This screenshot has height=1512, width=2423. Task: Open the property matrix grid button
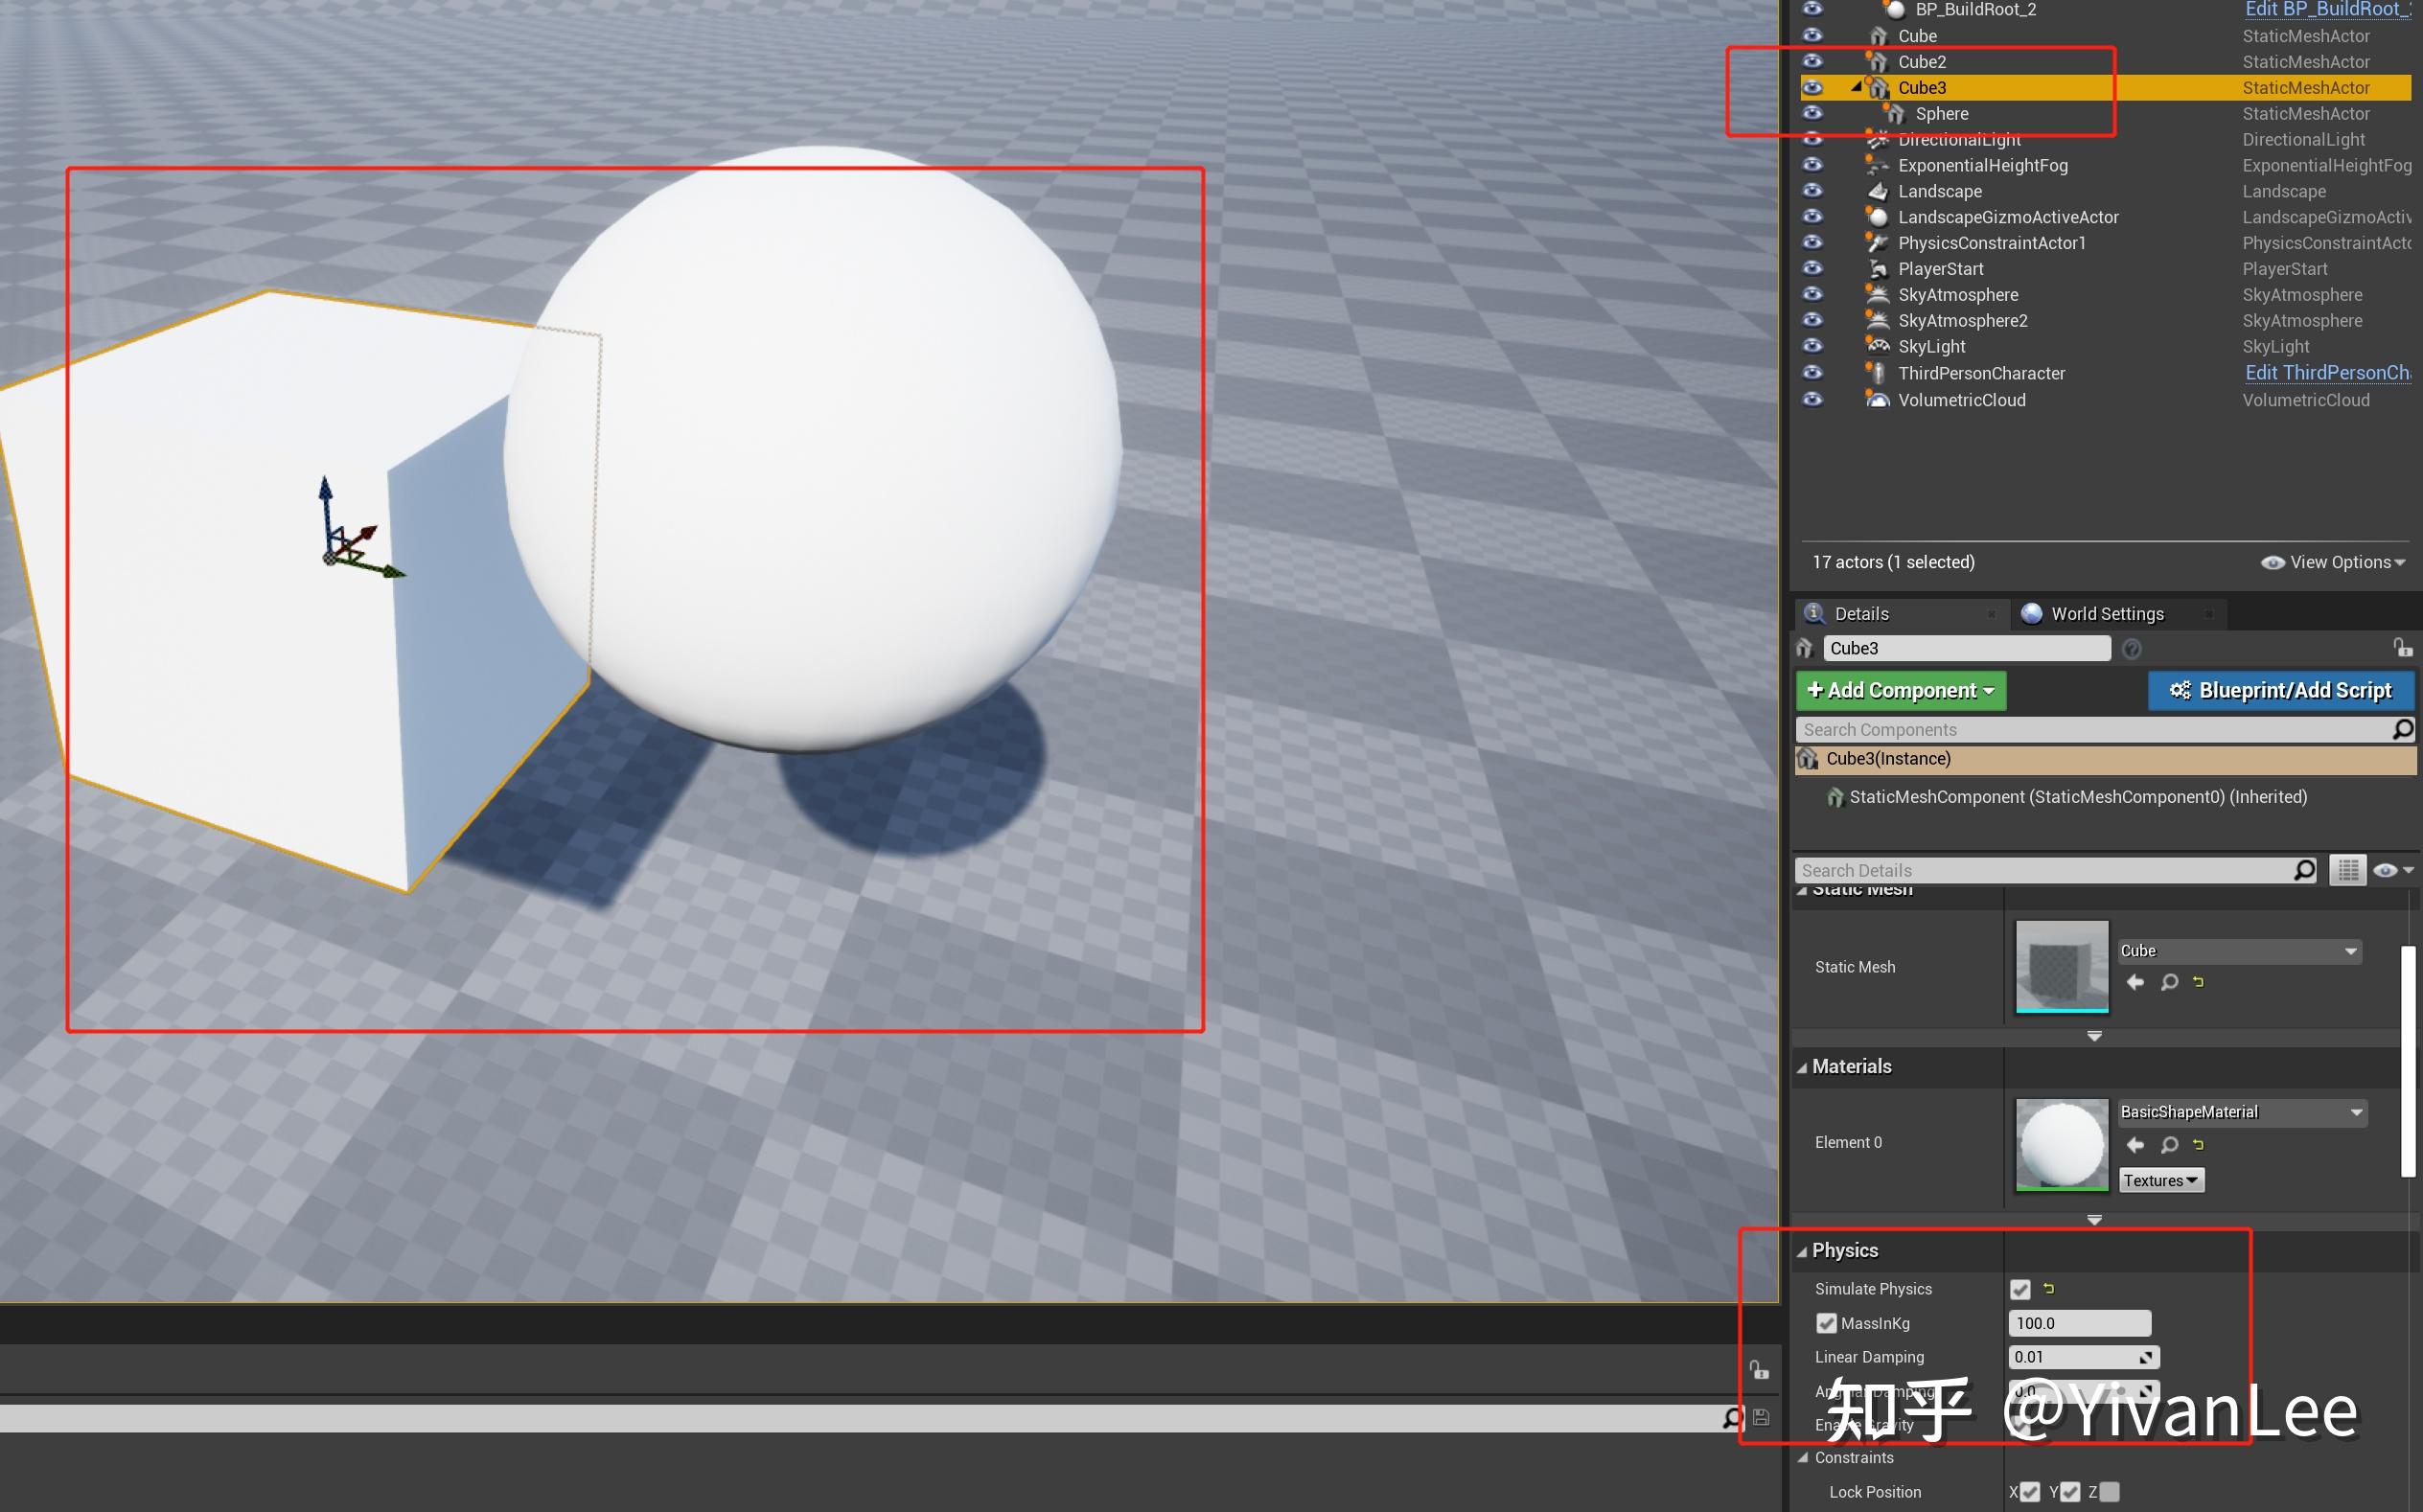2347,870
